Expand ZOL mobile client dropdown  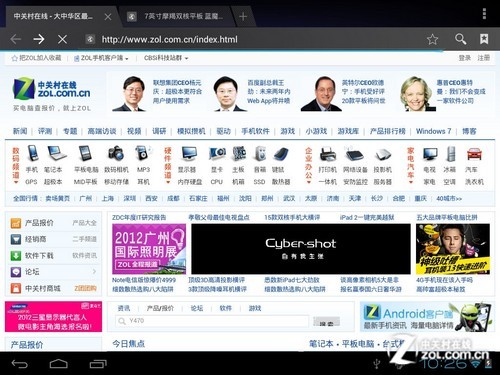pos(101,58)
